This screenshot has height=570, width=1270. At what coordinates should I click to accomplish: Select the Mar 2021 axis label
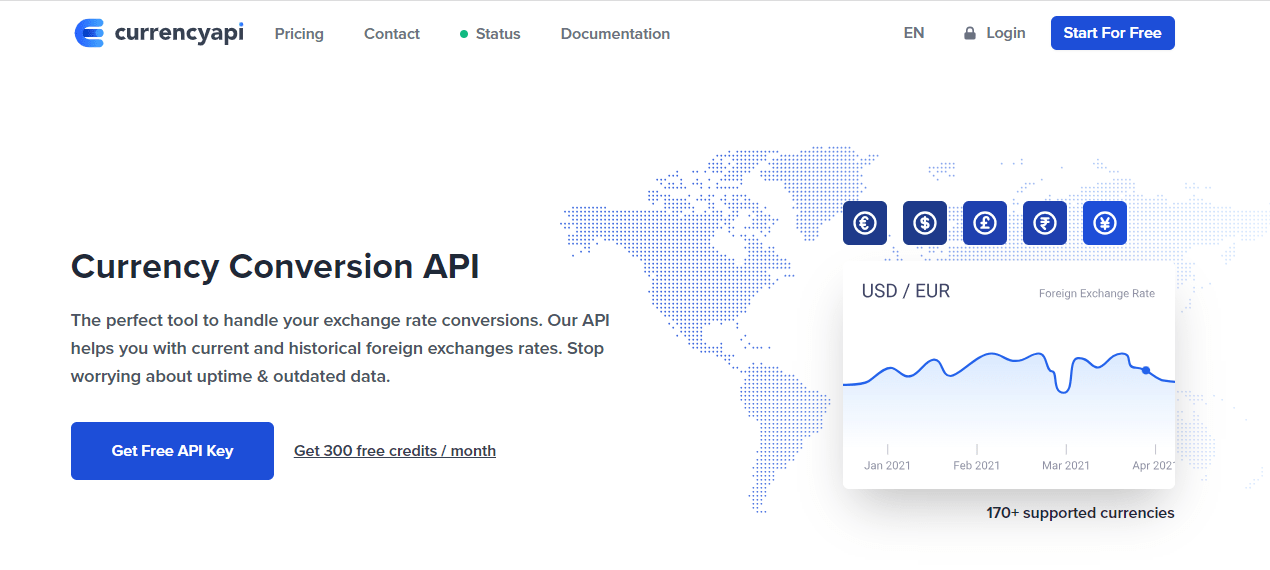pos(1066,465)
